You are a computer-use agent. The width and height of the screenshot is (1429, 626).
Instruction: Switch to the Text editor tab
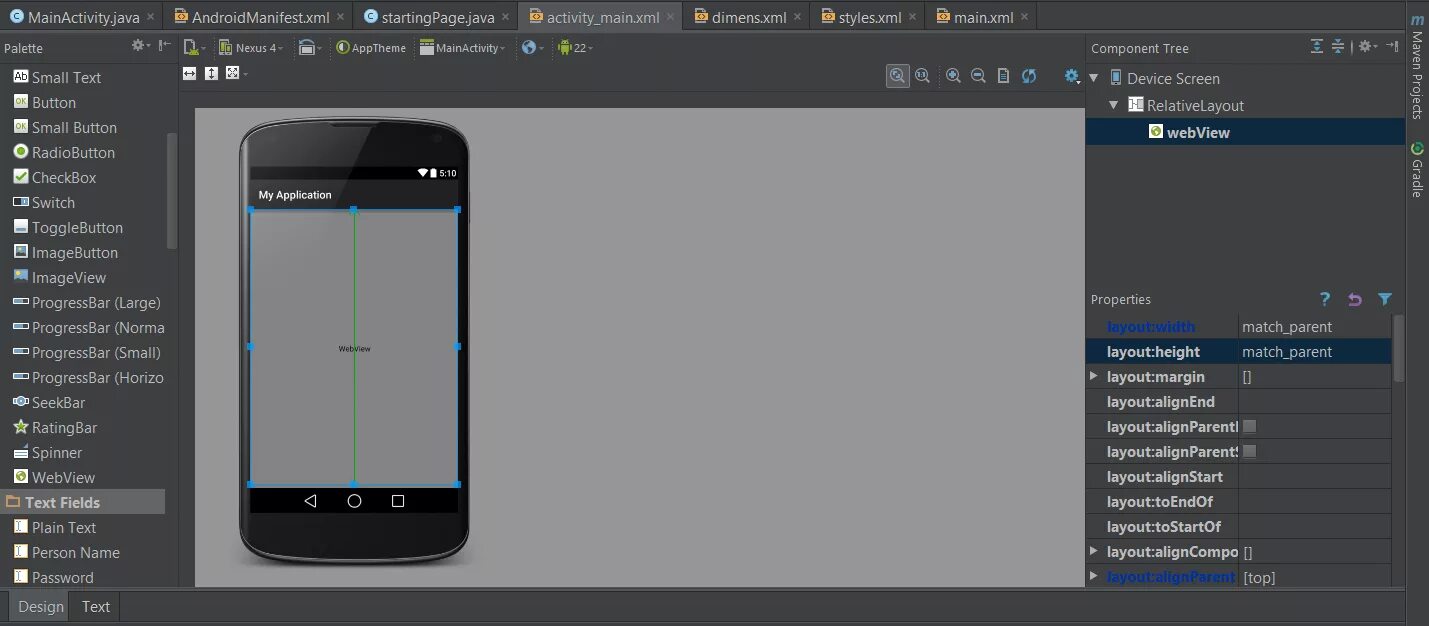tap(96, 606)
